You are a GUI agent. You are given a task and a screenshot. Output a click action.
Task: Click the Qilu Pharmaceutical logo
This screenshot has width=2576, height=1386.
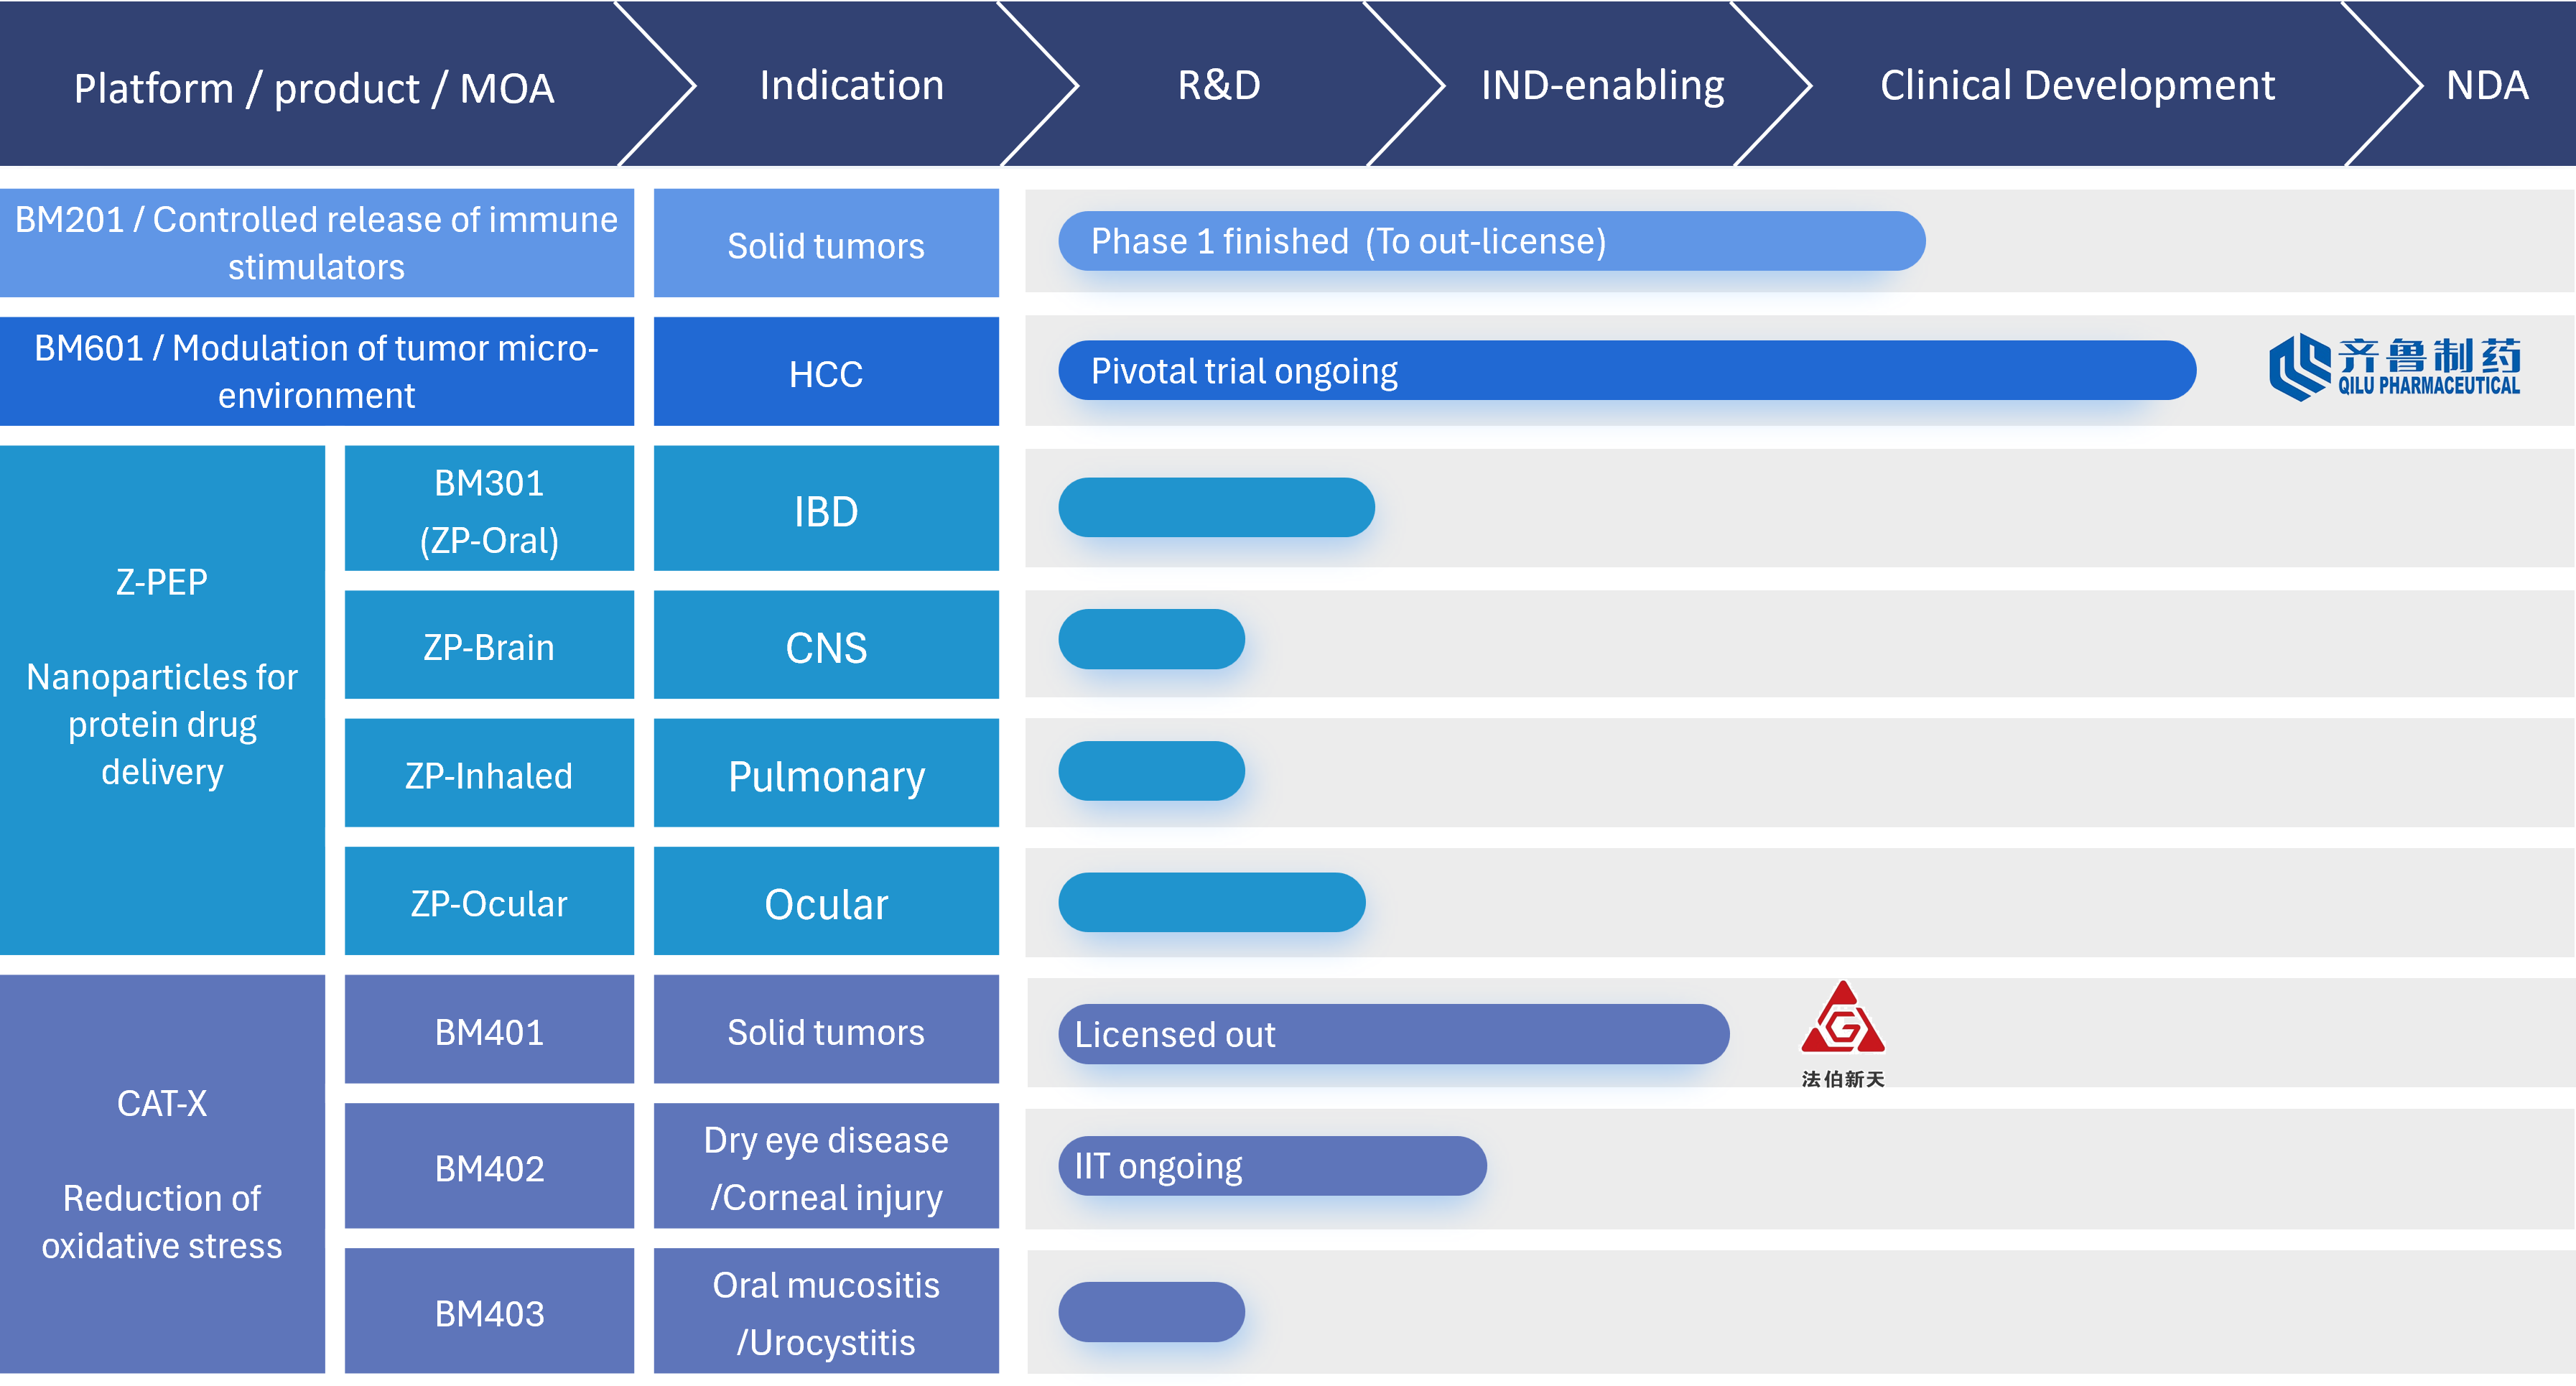[2394, 368]
